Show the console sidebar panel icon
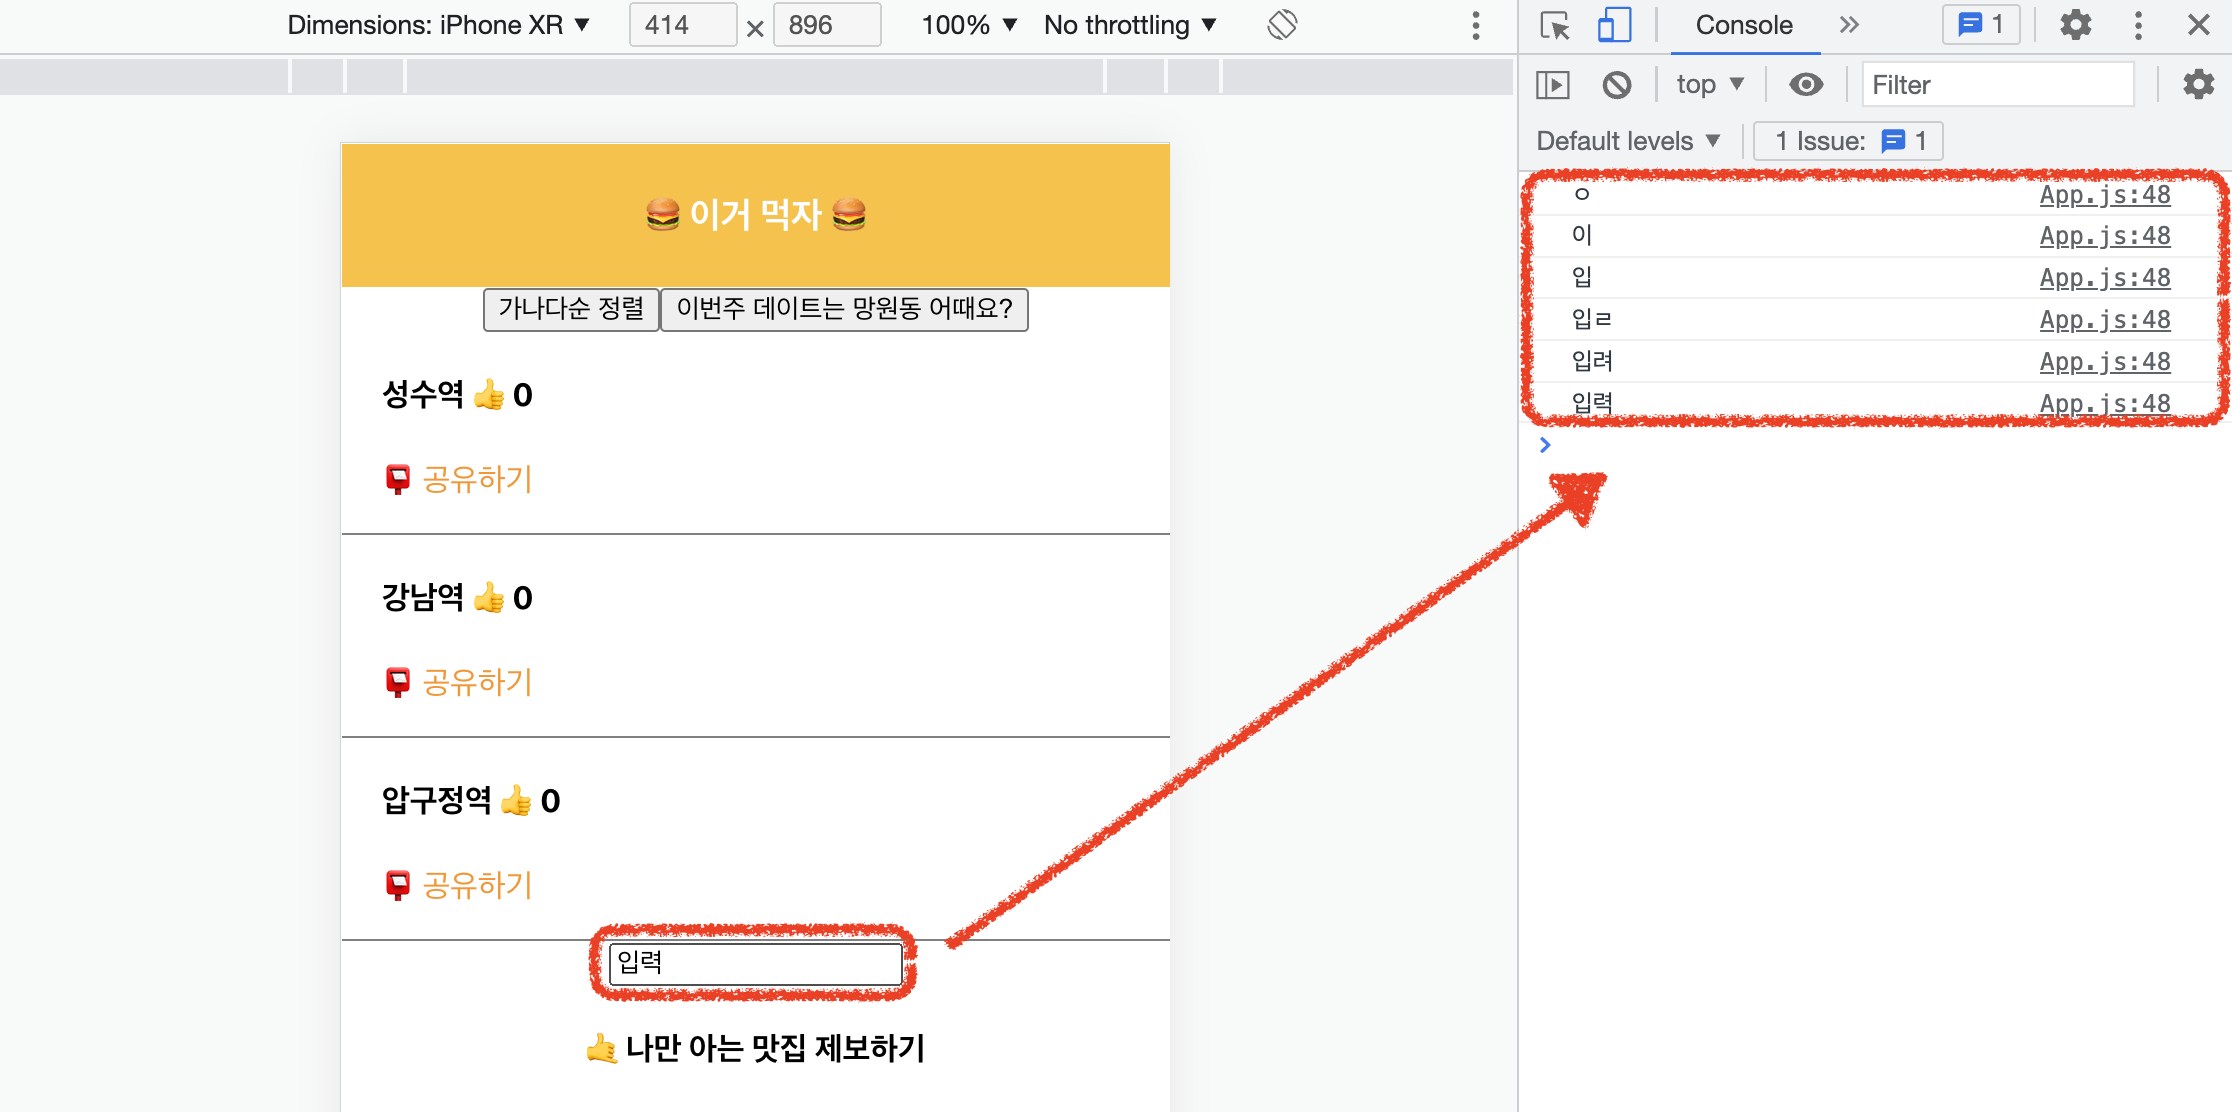The width and height of the screenshot is (2232, 1112). (1553, 85)
